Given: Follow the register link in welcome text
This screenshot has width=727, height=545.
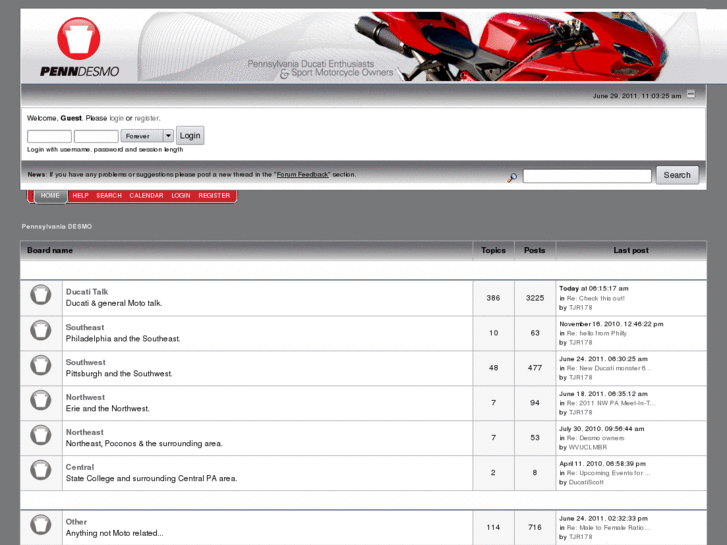Looking at the screenshot, I should point(147,118).
